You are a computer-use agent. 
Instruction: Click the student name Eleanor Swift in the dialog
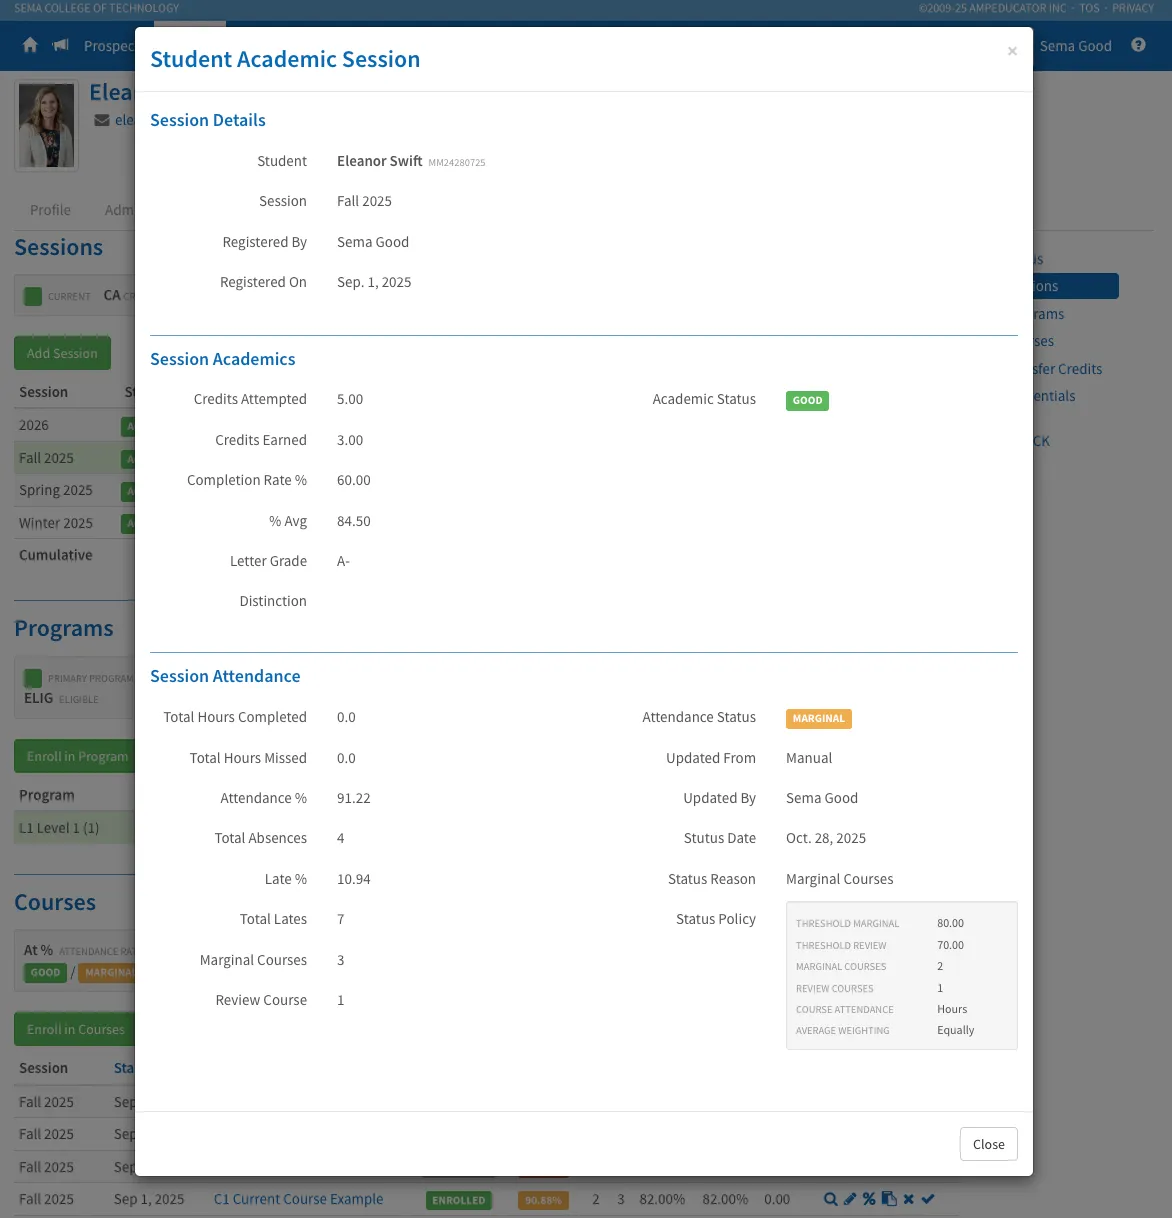(380, 161)
